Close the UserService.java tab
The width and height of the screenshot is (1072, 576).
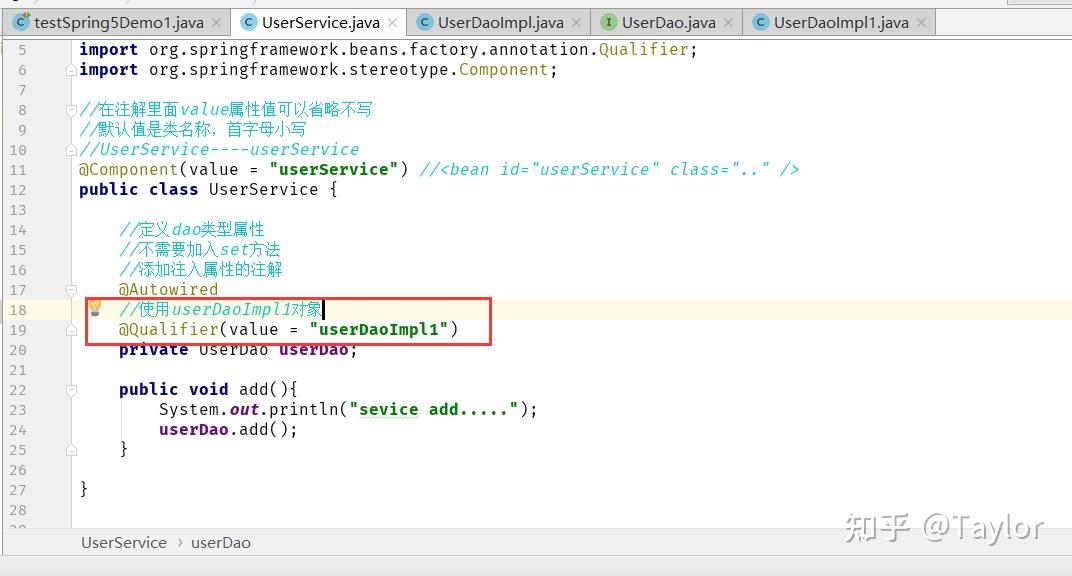(x=392, y=23)
